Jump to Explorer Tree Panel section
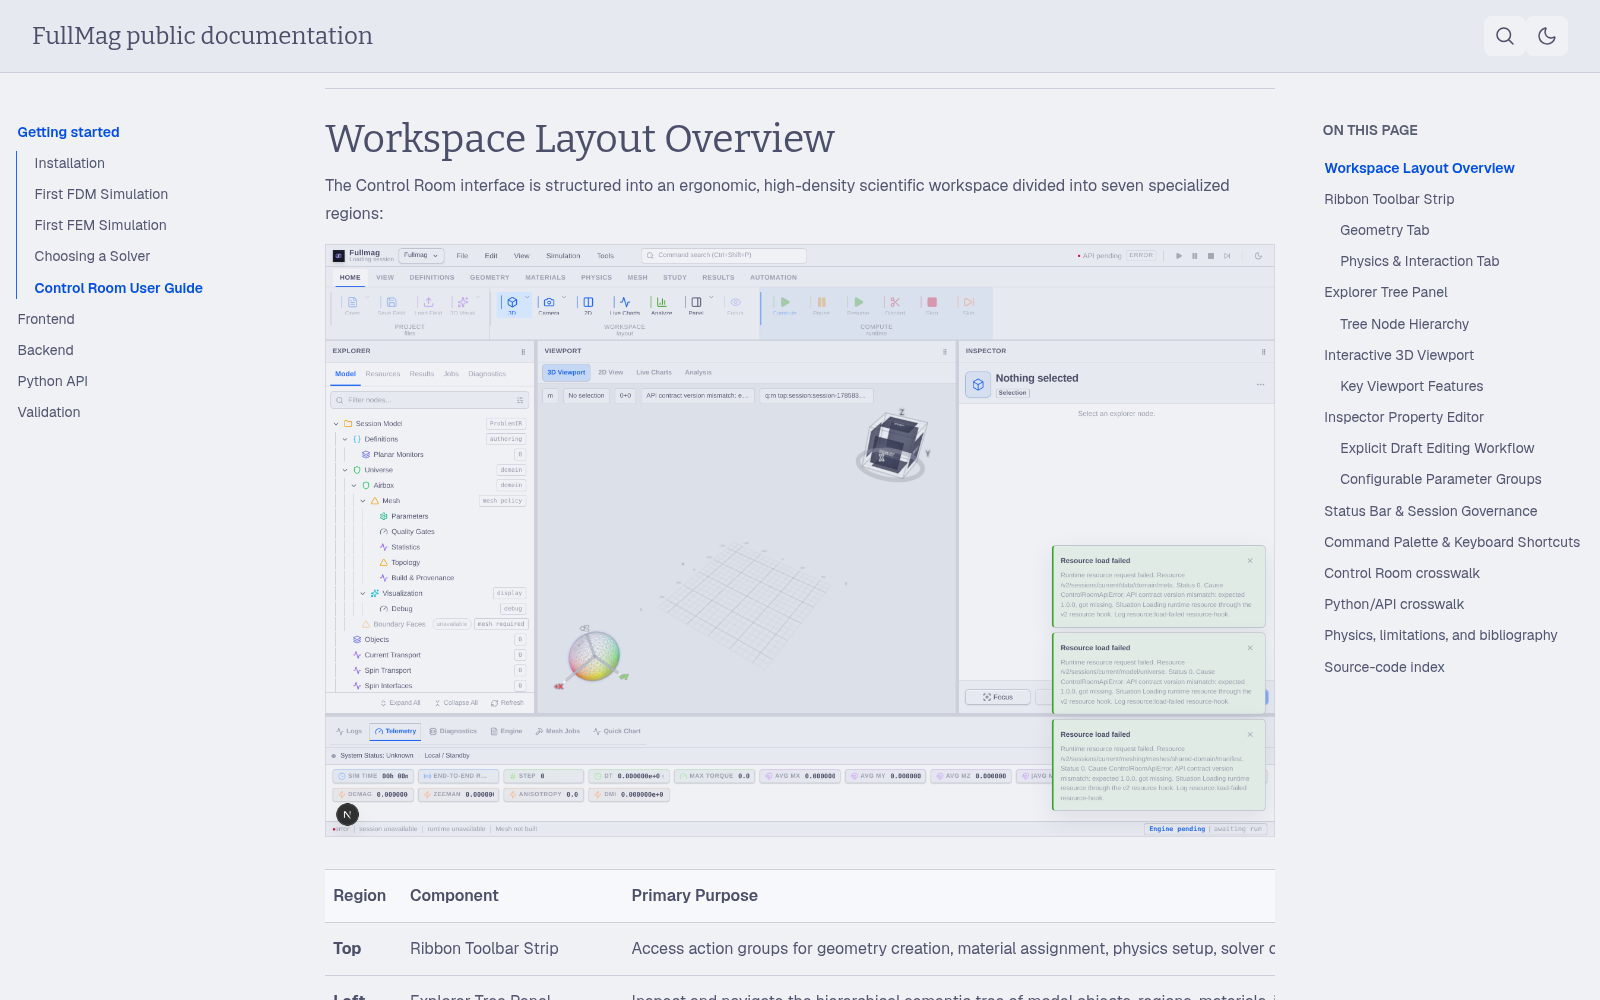This screenshot has width=1600, height=1000. (x=1385, y=292)
